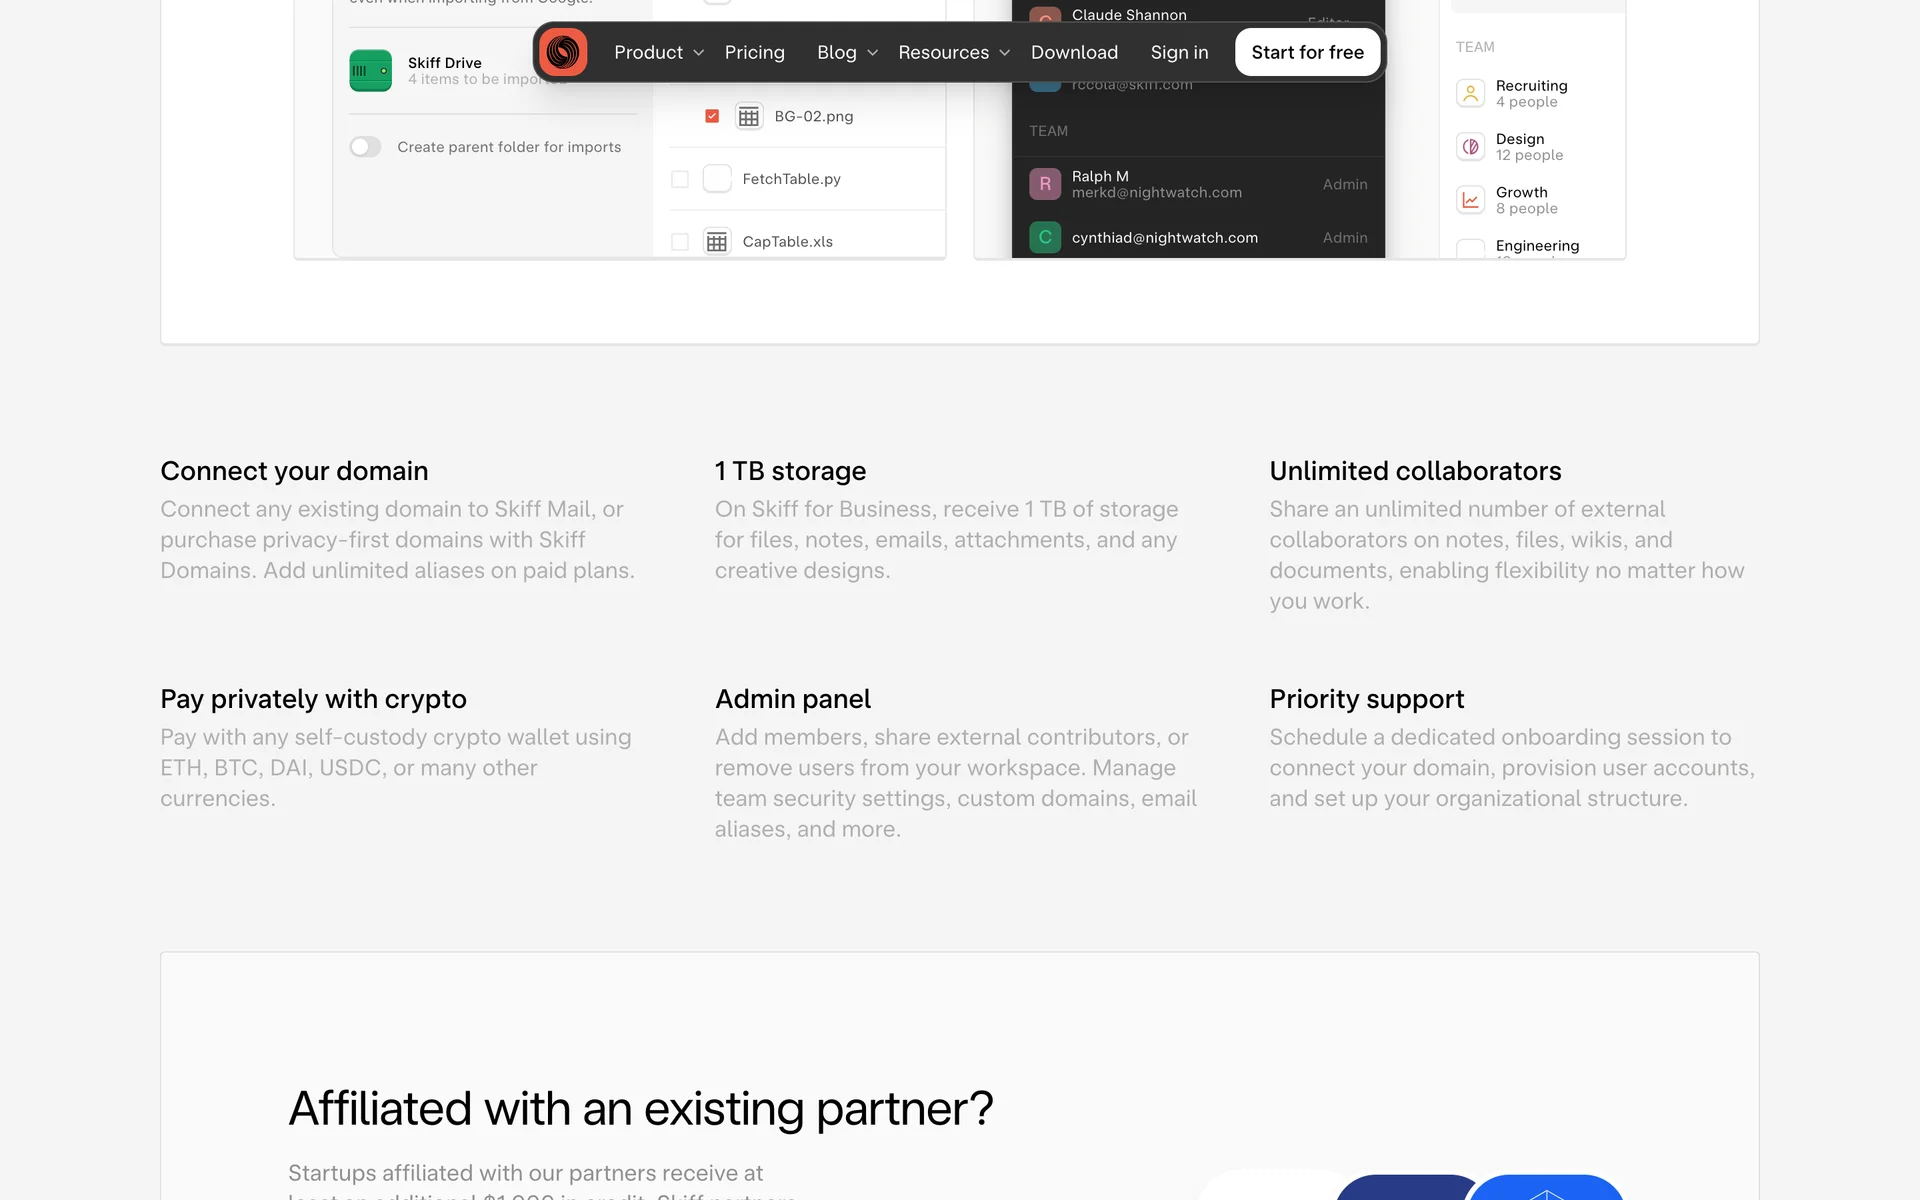Viewport: 1920px width, 1200px height.
Task: Click the Recruiting team icon
Action: (1470, 94)
